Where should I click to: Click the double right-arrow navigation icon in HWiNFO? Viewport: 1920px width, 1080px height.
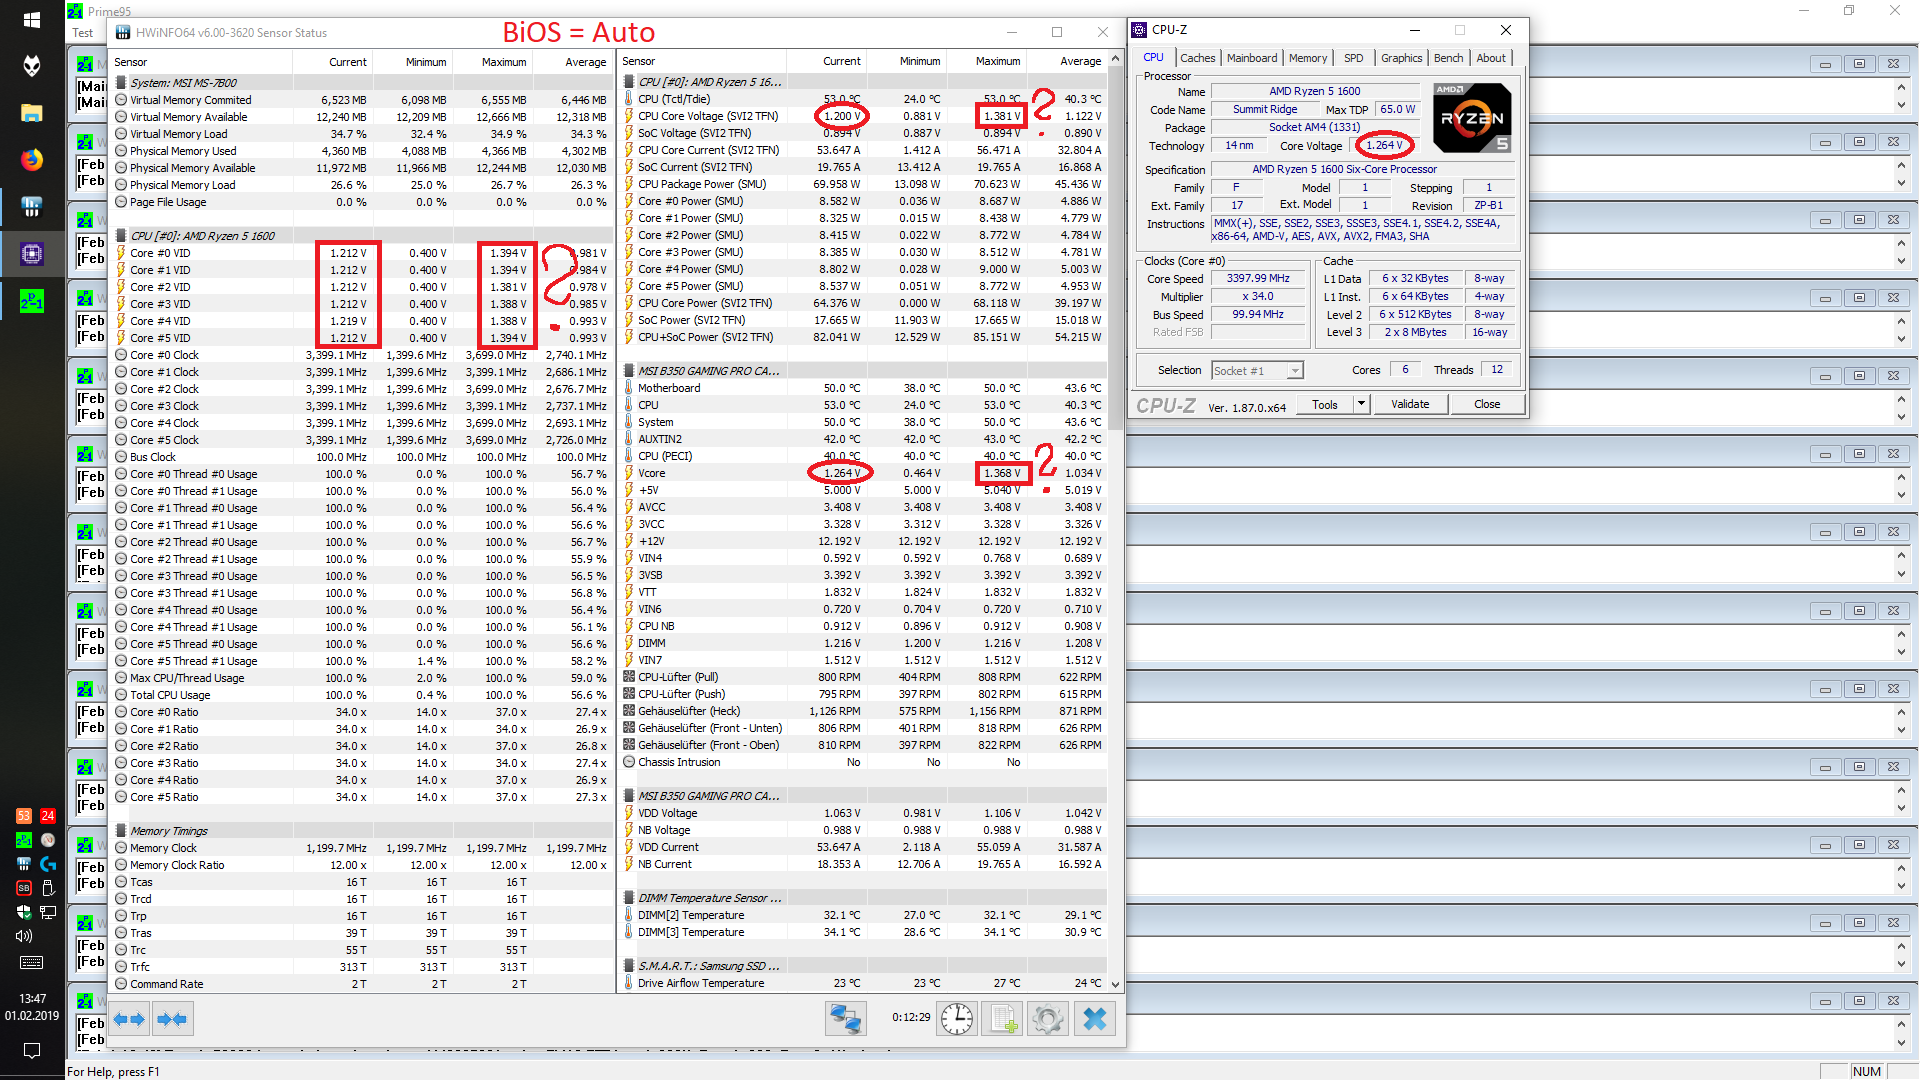click(x=172, y=1018)
